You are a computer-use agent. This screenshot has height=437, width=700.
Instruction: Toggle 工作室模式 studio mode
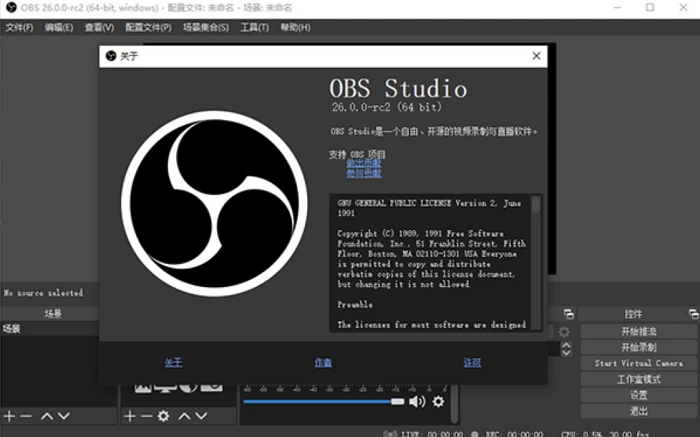pos(638,379)
